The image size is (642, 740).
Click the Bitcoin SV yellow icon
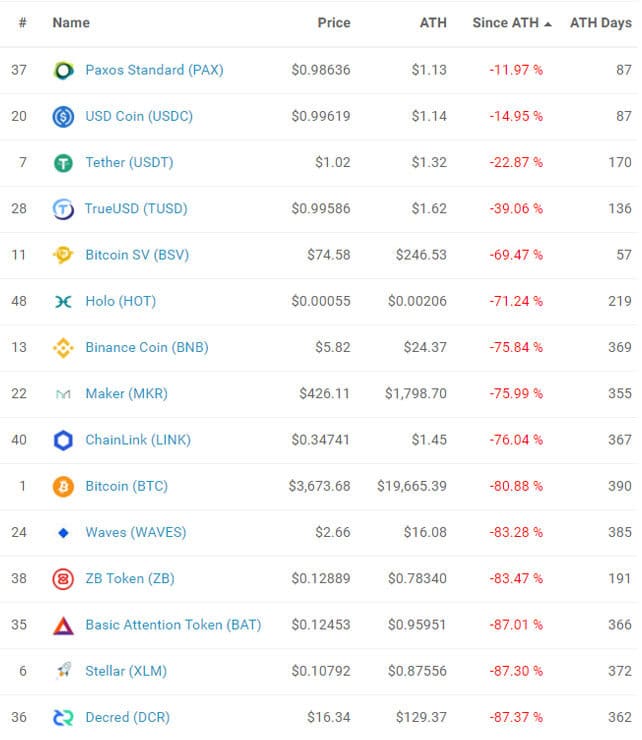[63, 255]
